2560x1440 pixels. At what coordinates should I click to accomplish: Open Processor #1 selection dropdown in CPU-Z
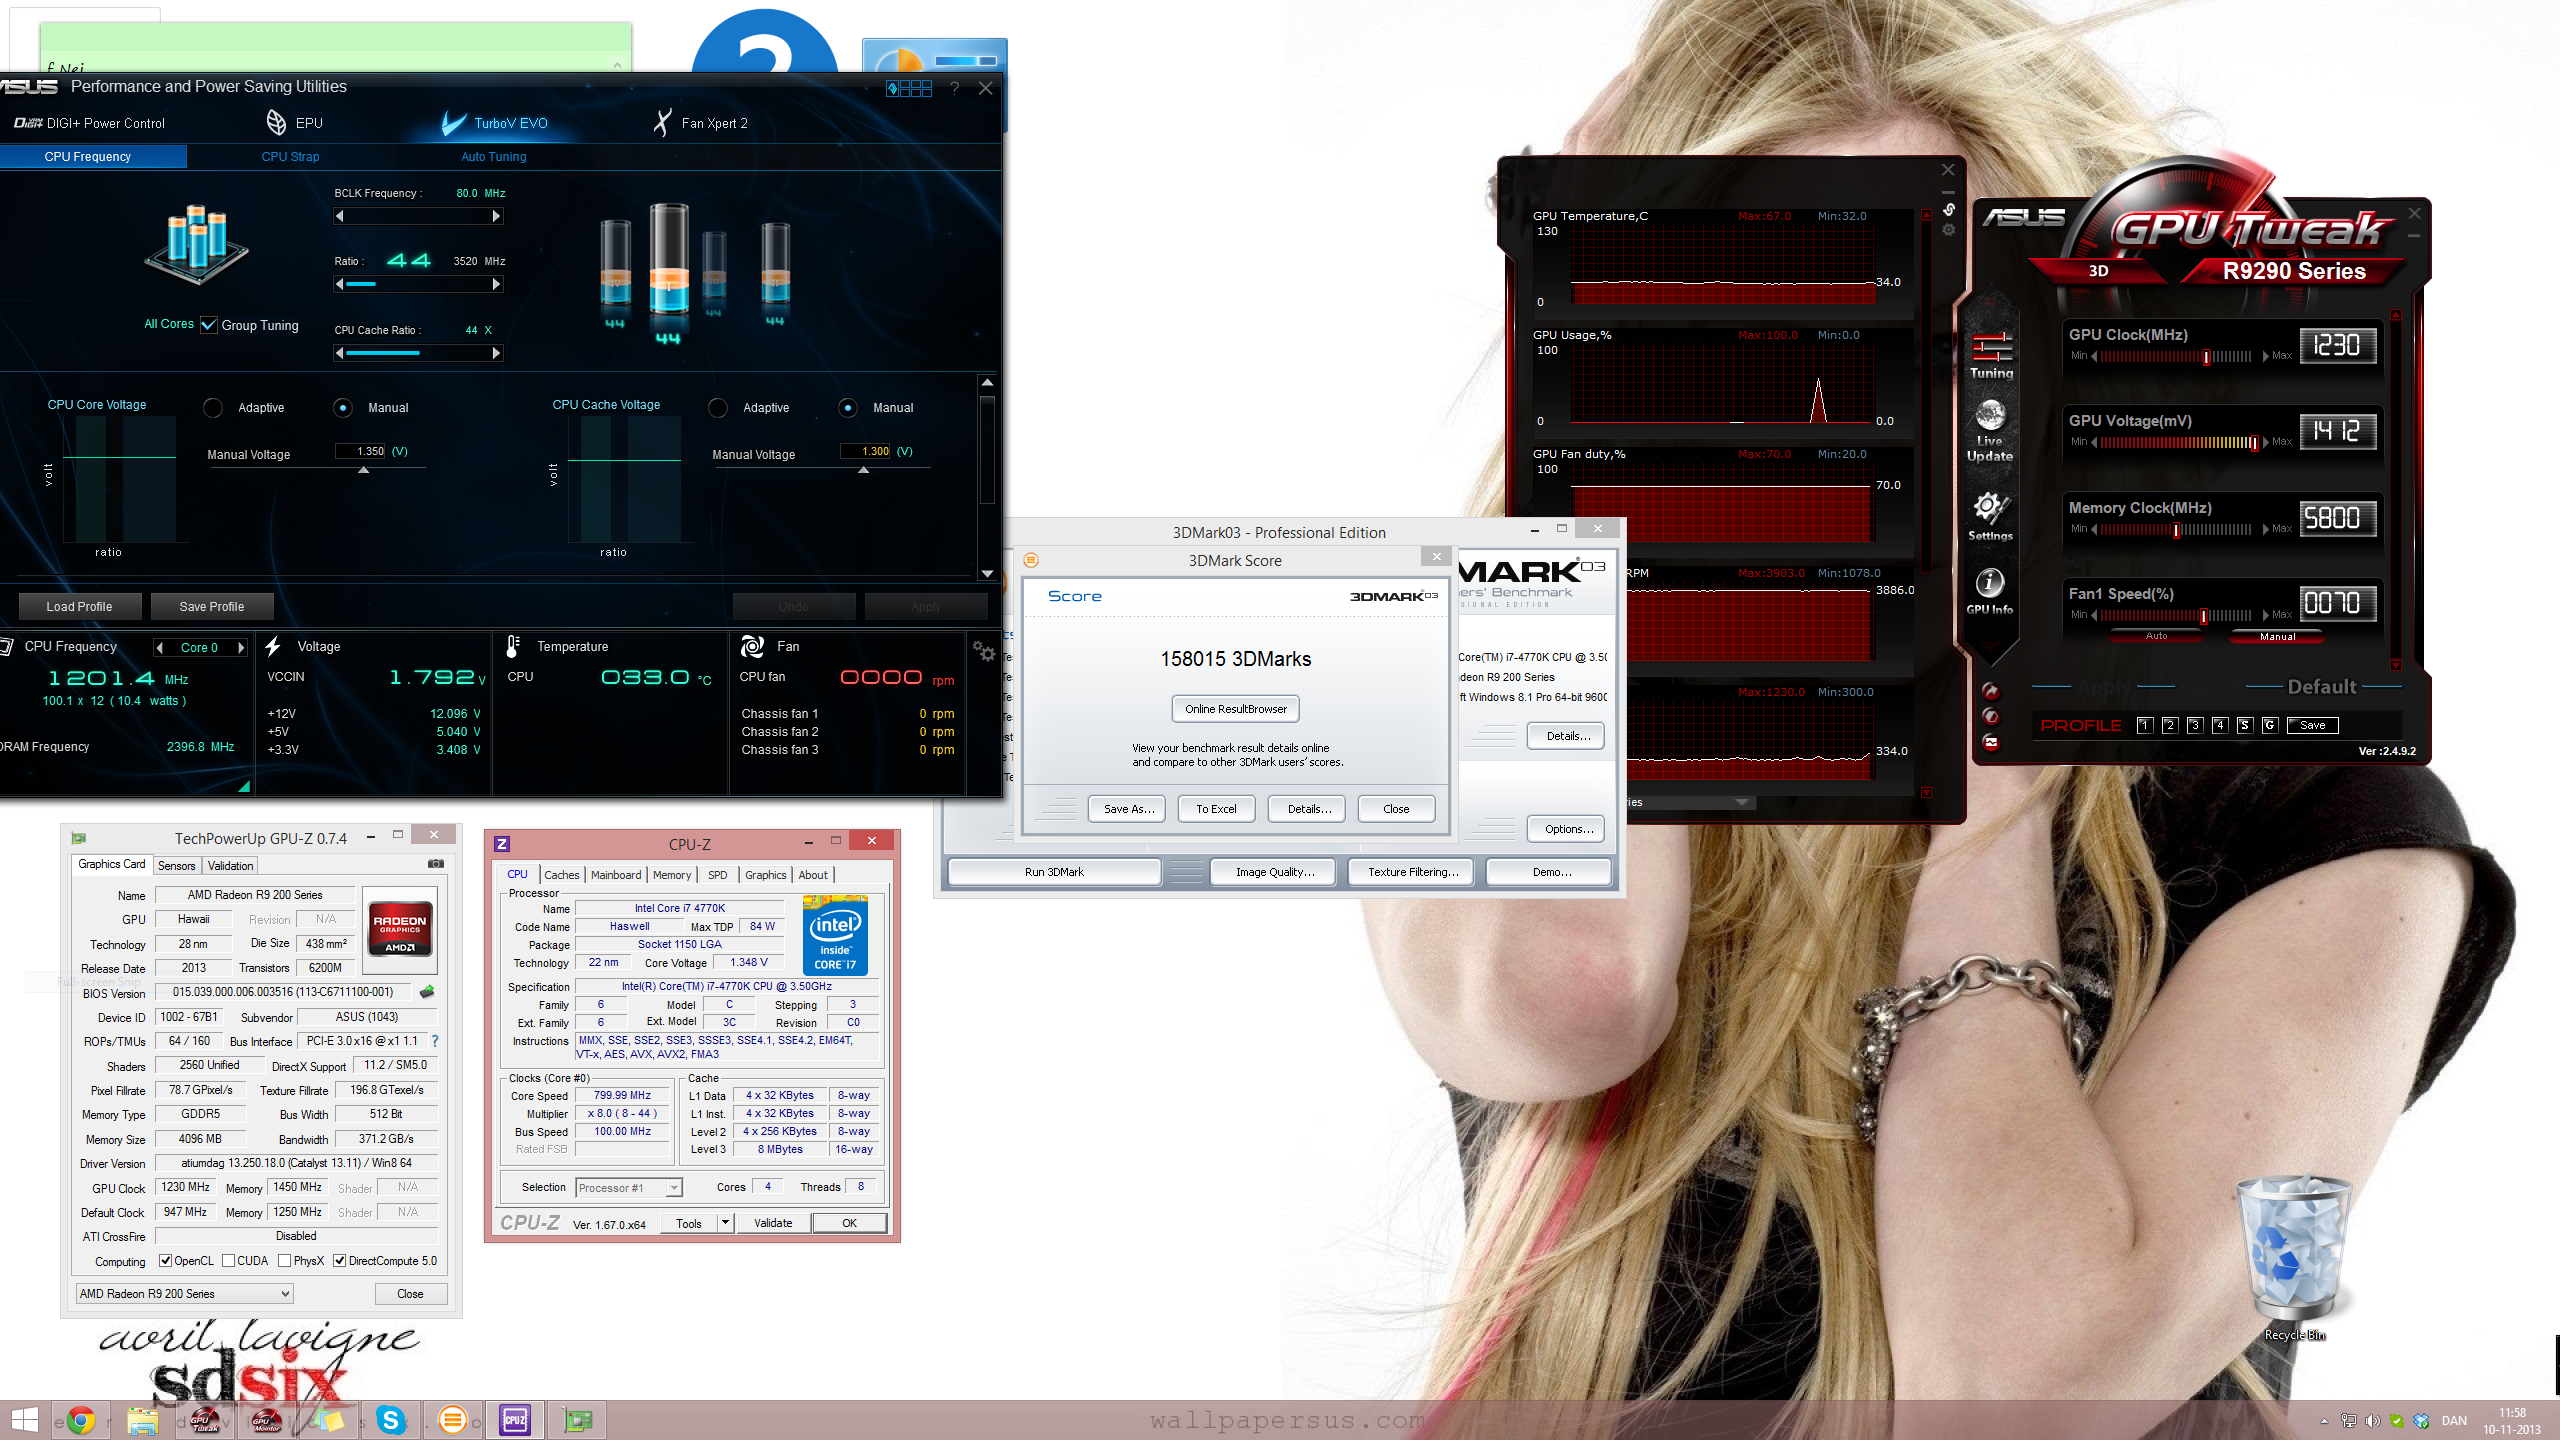click(629, 1188)
